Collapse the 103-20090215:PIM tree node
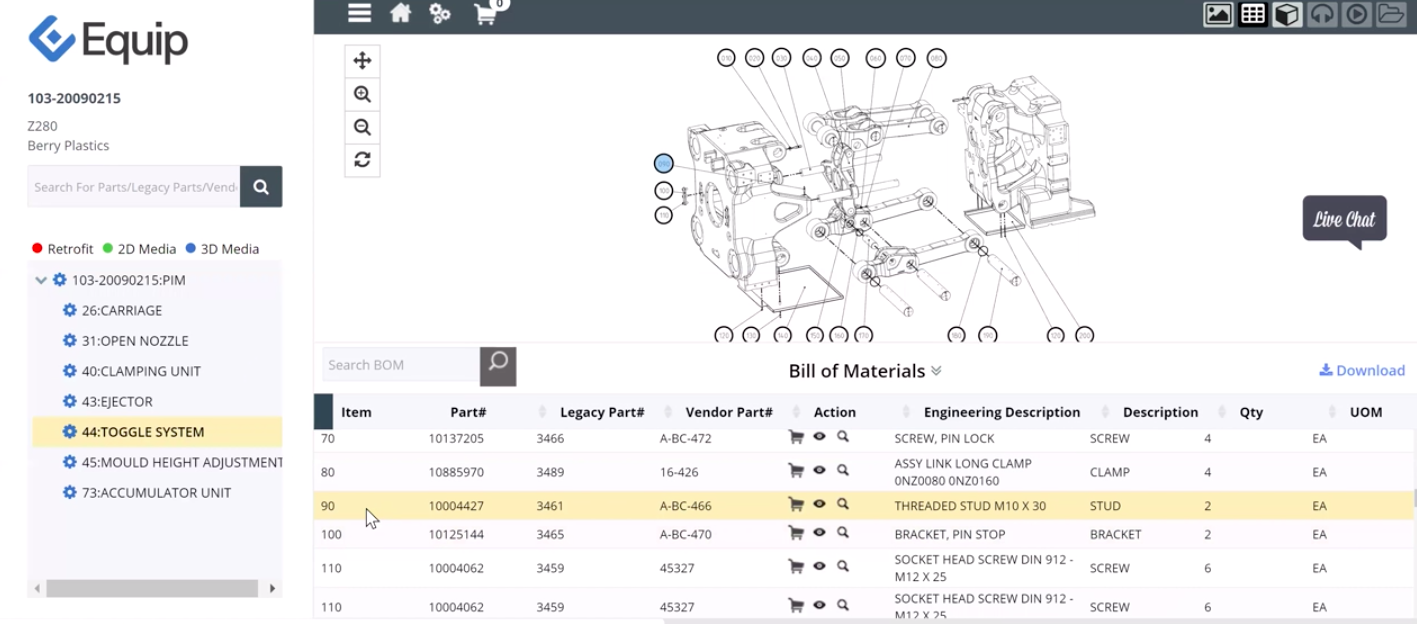1417x624 pixels. pos(41,281)
